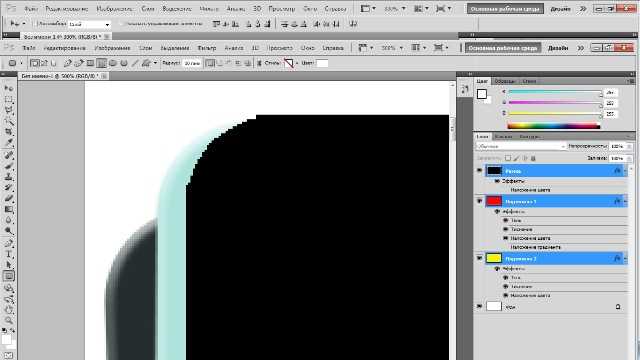Viewport: 640px width, 360px height.
Task: Switch to the Образцы tab in color panel
Action: (504, 81)
